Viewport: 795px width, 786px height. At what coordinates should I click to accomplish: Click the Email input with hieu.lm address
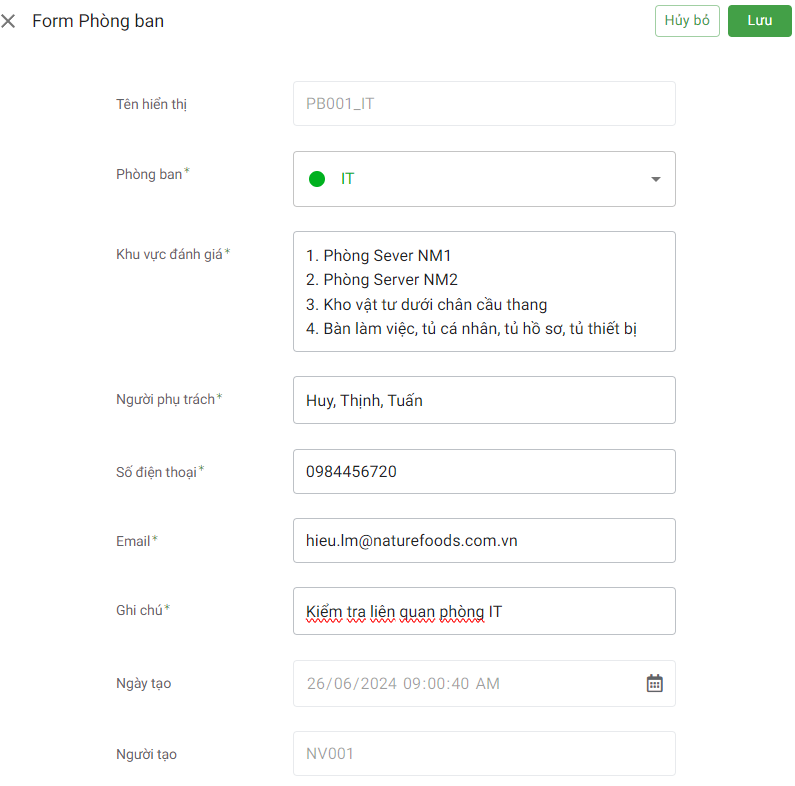tap(483, 540)
